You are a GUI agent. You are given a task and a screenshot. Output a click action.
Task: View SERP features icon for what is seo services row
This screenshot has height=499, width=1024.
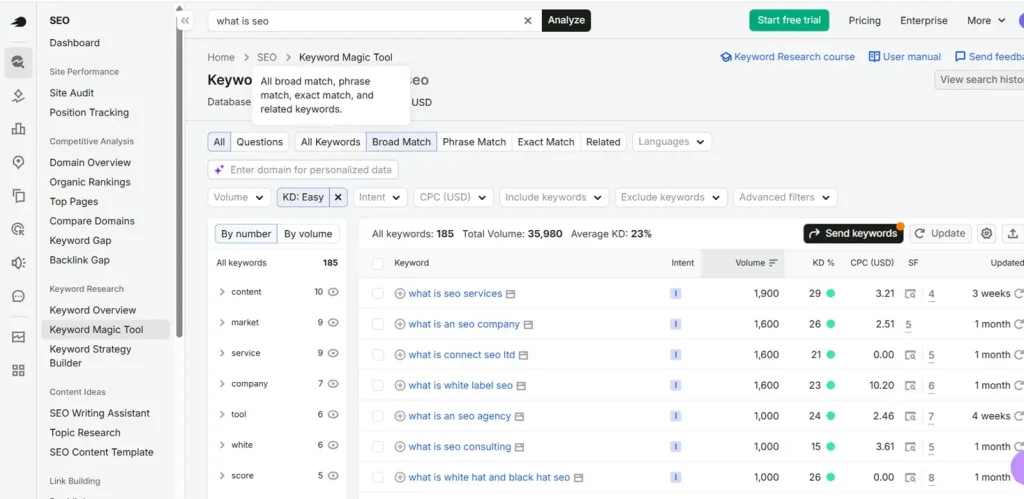(910, 294)
